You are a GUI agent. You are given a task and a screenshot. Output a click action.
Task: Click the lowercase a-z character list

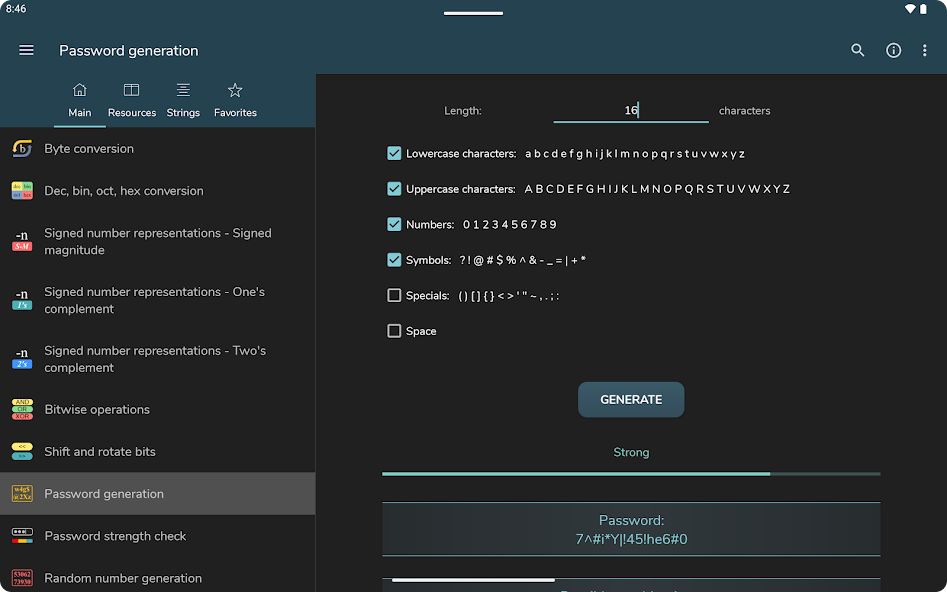[635, 153]
